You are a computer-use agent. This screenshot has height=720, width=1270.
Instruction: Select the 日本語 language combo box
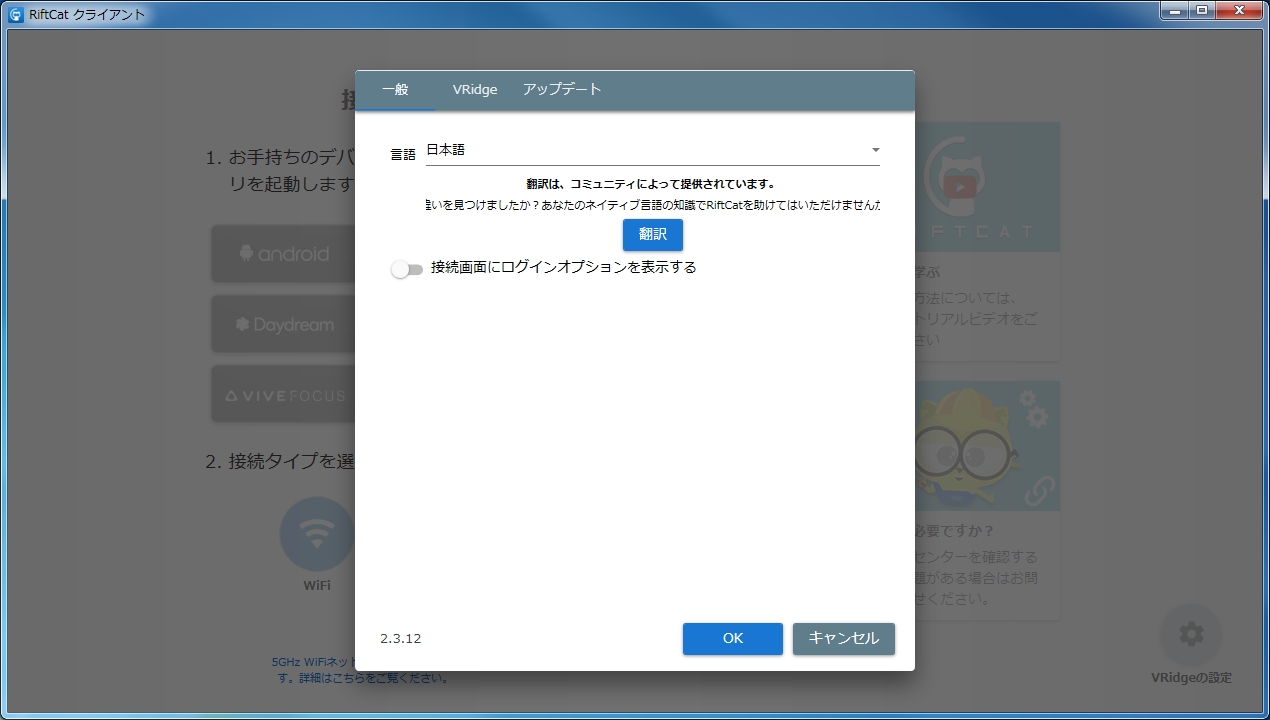point(652,150)
